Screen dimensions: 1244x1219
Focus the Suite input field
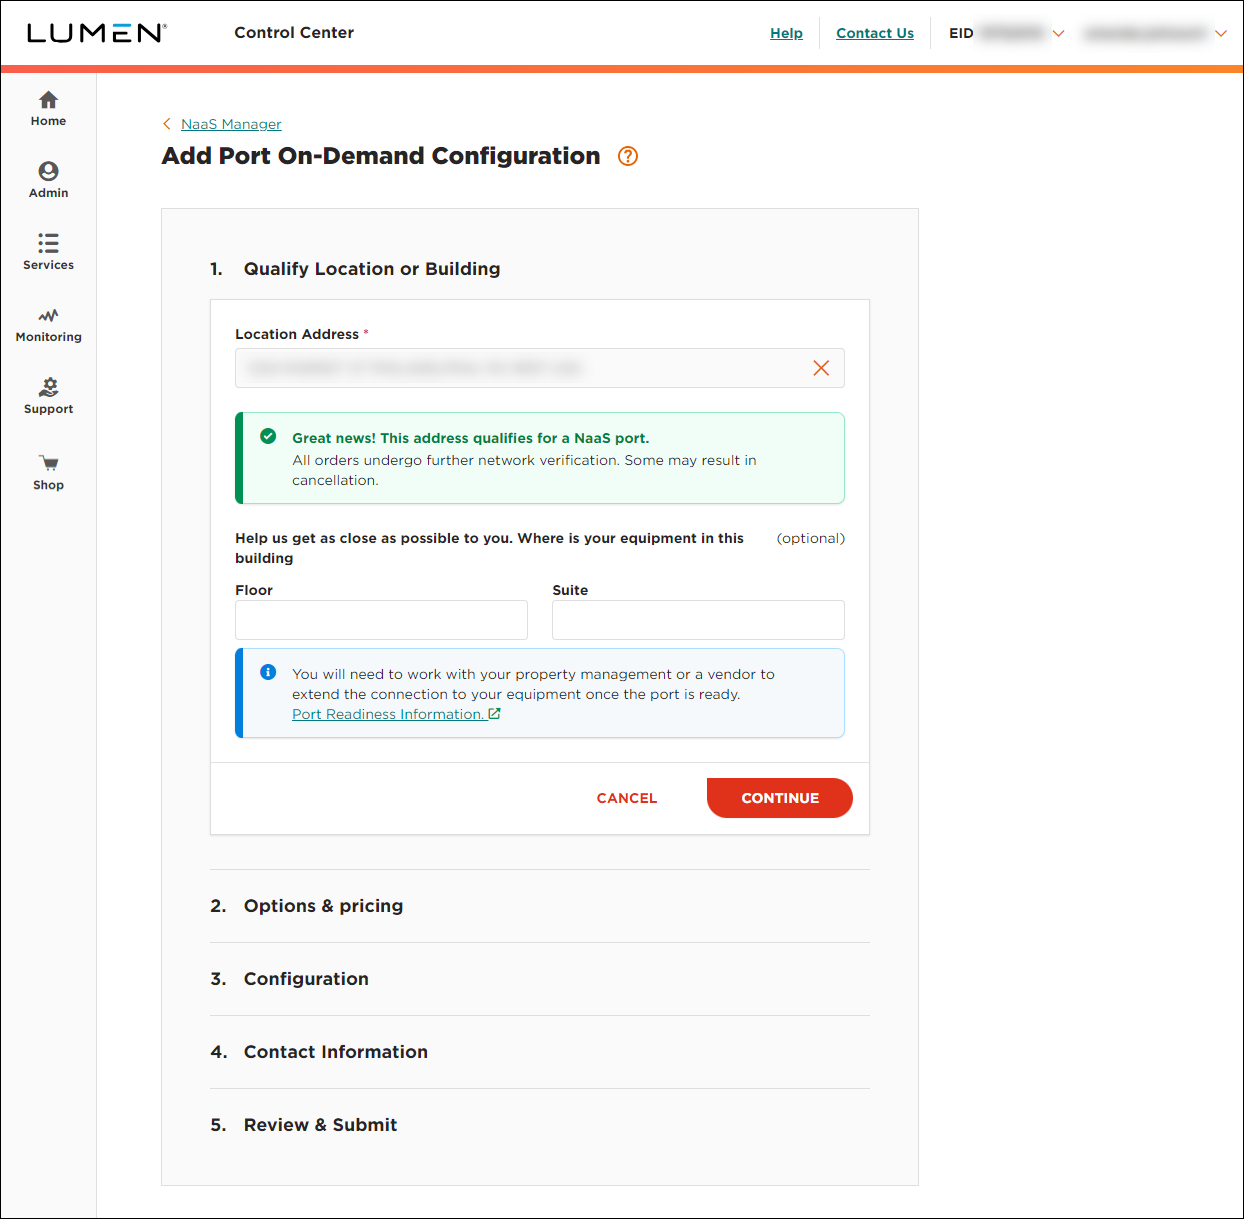(698, 620)
